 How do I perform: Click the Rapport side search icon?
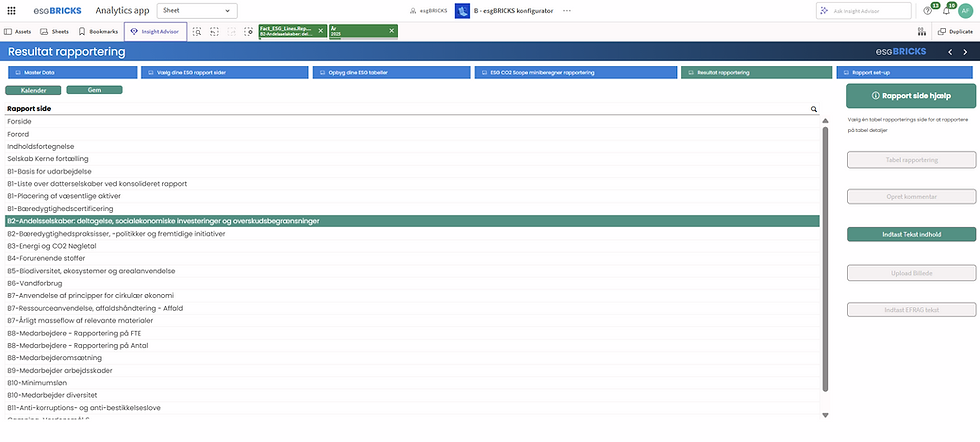(814, 109)
